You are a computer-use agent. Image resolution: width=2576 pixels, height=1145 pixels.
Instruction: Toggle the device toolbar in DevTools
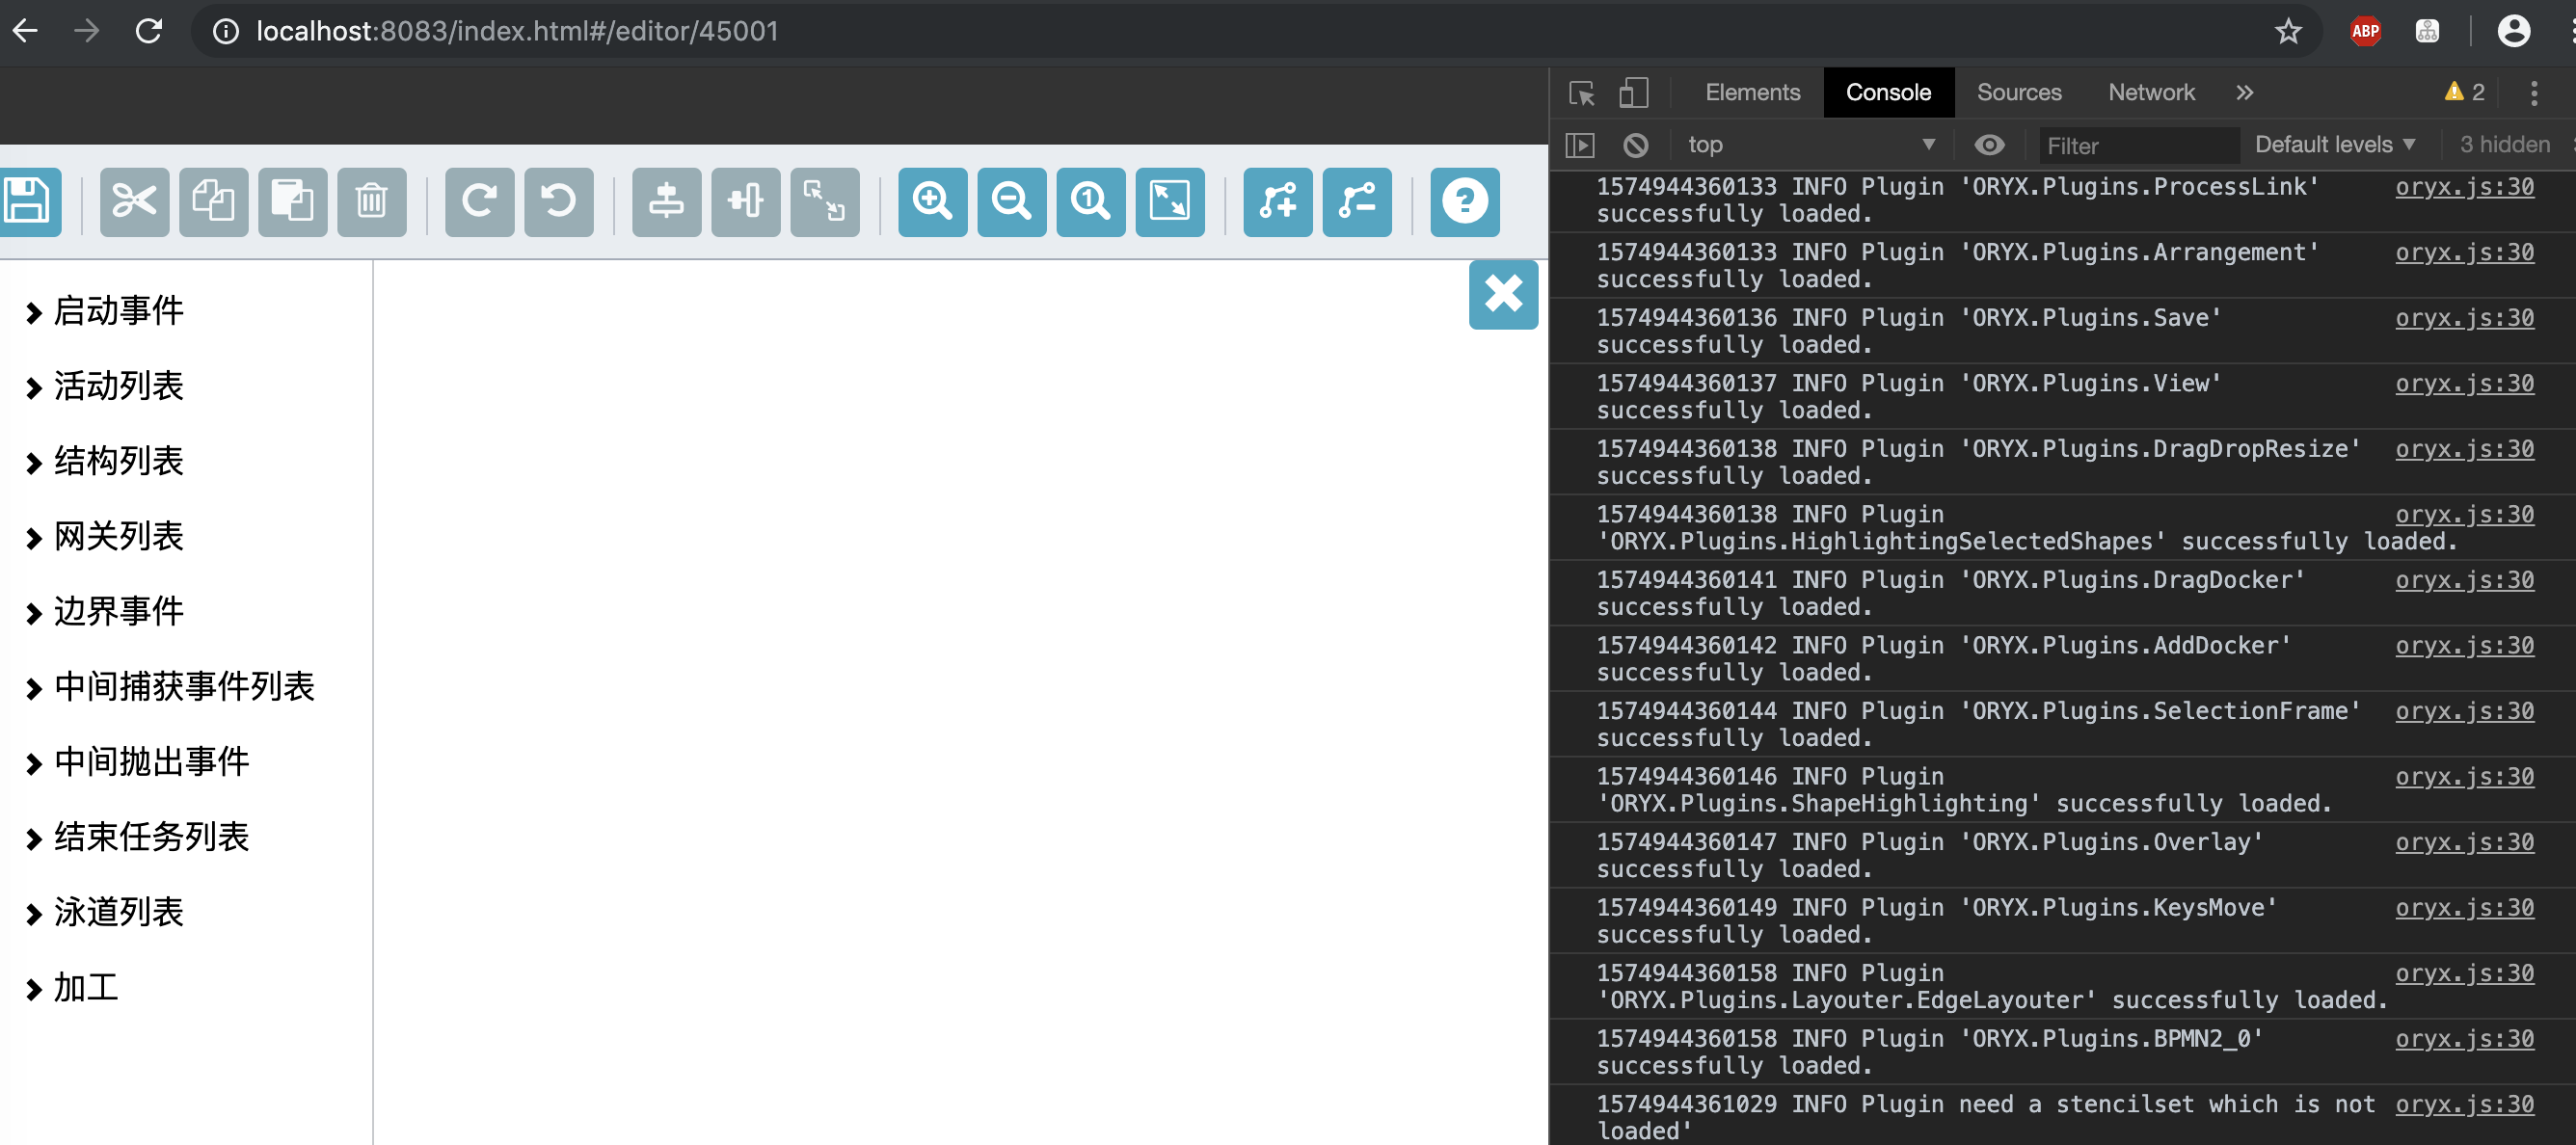[x=1633, y=93]
